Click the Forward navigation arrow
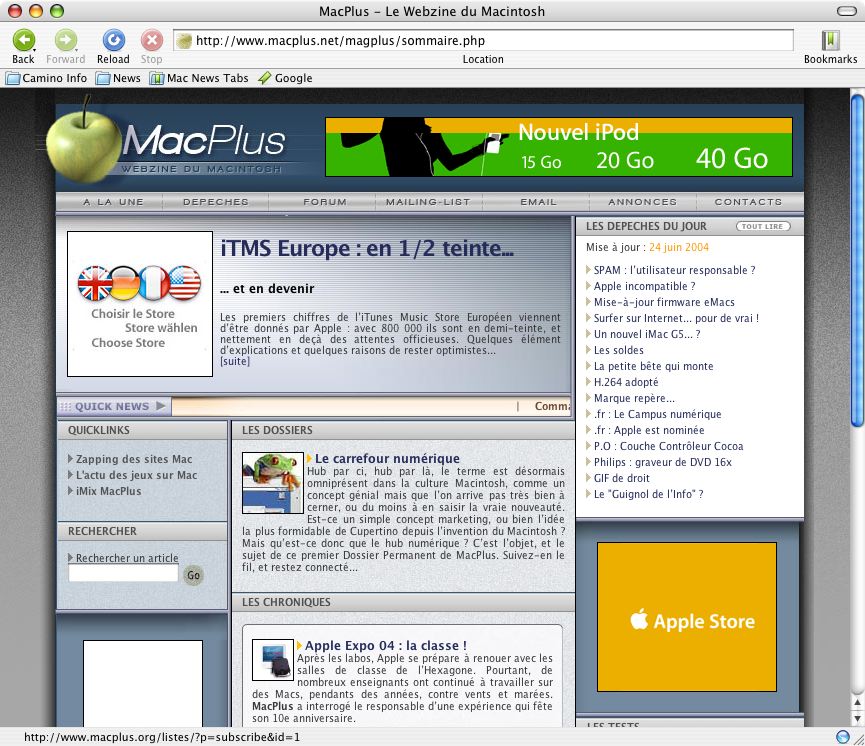The image size is (865, 746). pyautogui.click(x=66, y=40)
